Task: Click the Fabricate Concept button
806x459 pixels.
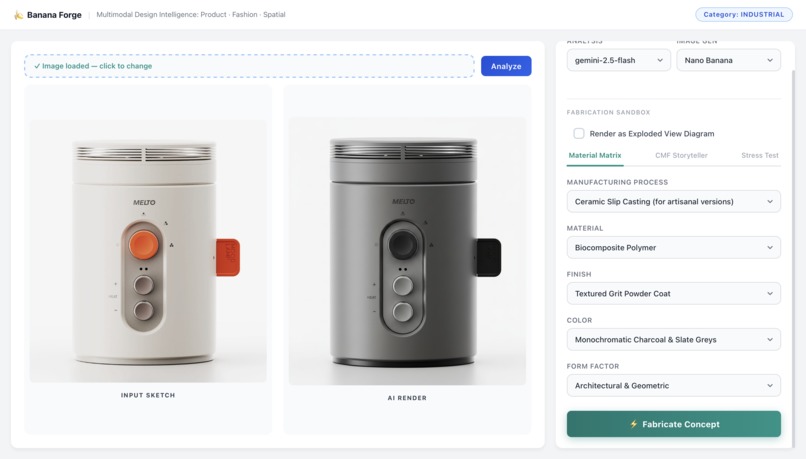Action: (673, 424)
